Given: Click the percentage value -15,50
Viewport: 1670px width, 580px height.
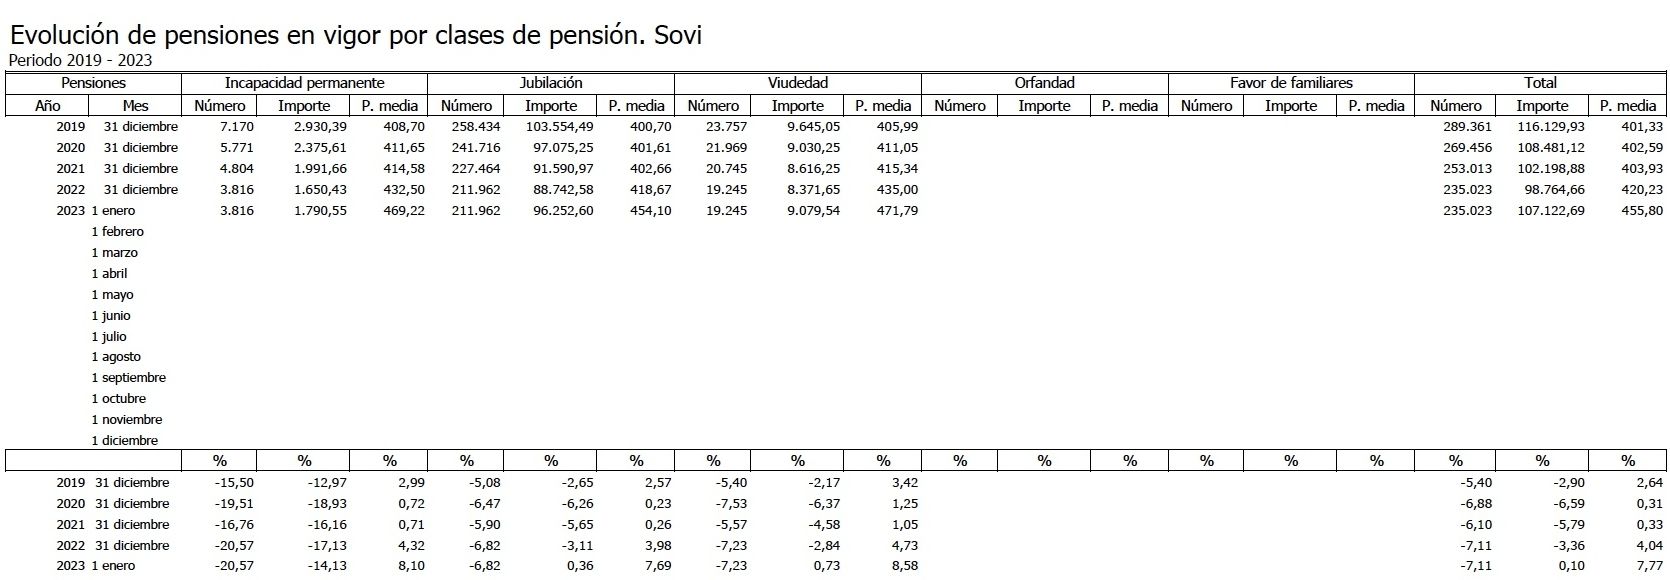Looking at the screenshot, I should (235, 483).
